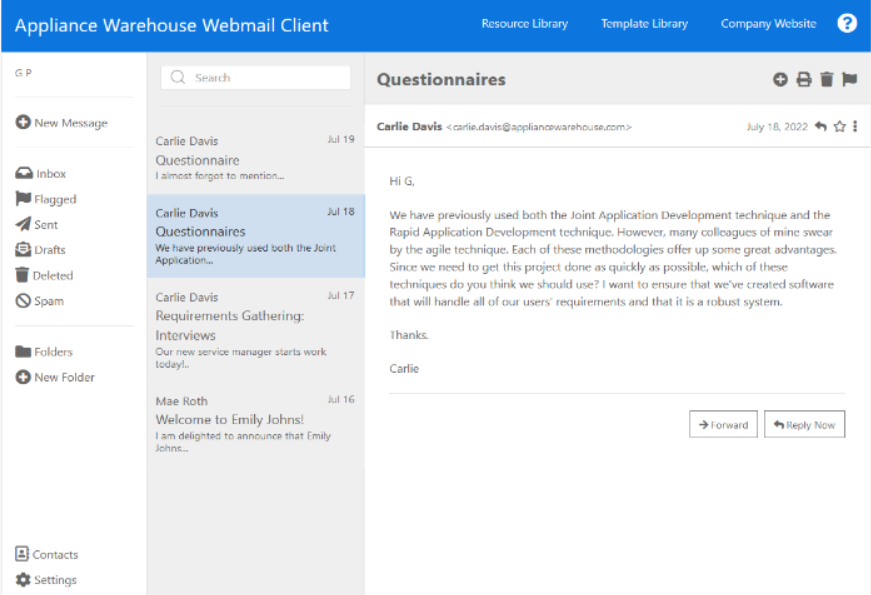Click the Mae Roth sender name
Image resolution: width=871 pixels, height=595 pixels.
coord(182,401)
